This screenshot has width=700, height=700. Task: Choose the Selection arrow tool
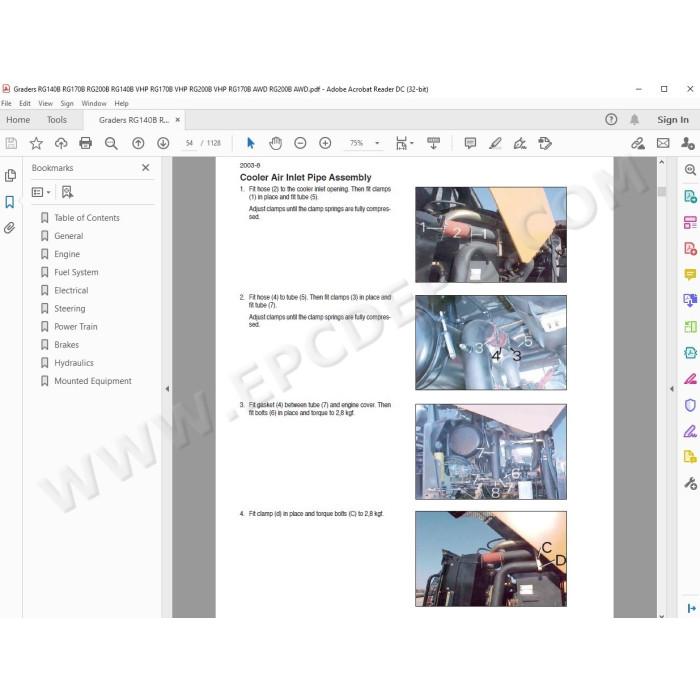tap(250, 143)
